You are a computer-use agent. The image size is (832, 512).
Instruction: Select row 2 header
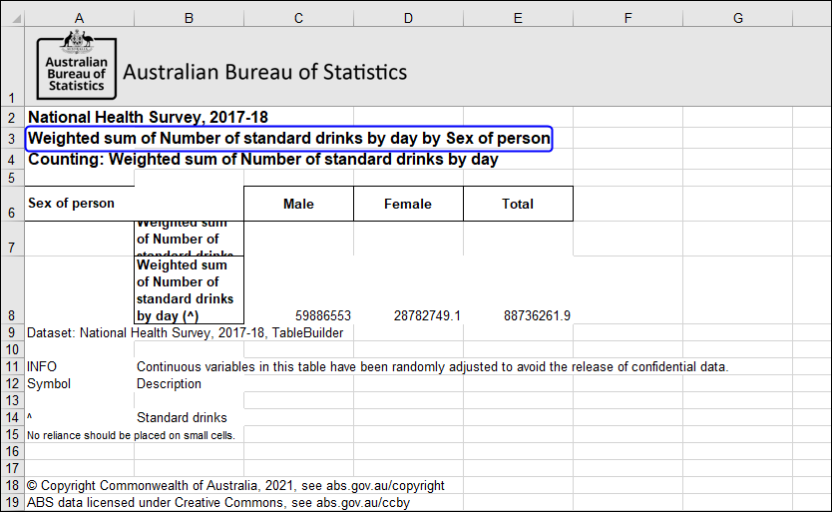pos(12,117)
